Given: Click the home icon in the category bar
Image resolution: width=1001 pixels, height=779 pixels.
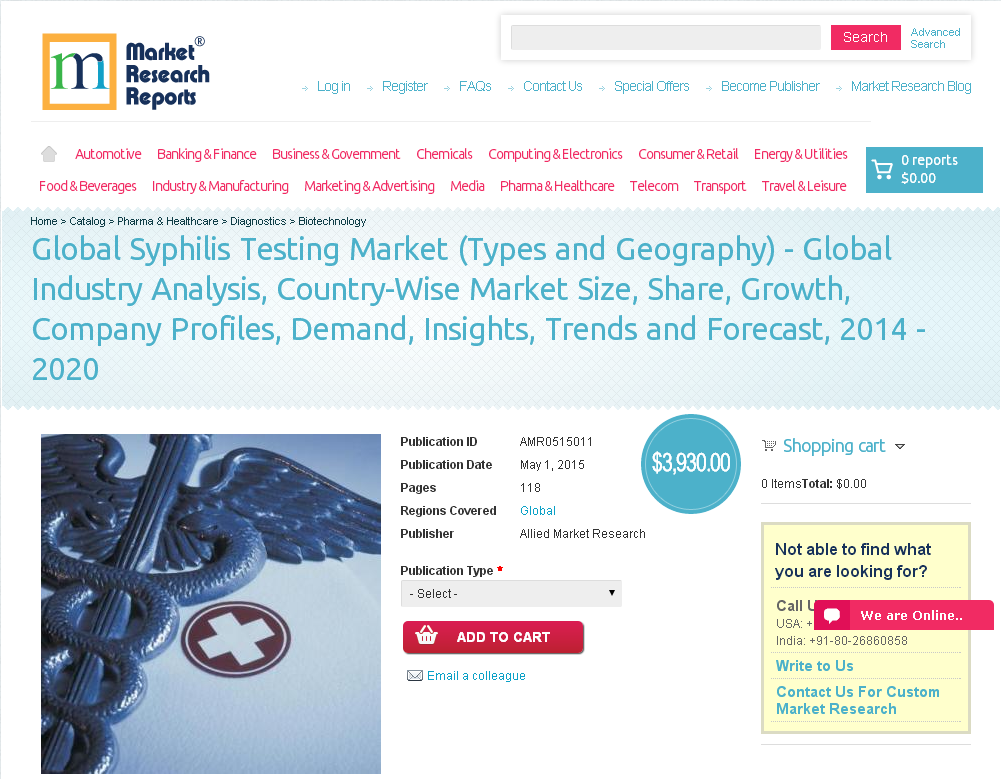Looking at the screenshot, I should pos(48,153).
